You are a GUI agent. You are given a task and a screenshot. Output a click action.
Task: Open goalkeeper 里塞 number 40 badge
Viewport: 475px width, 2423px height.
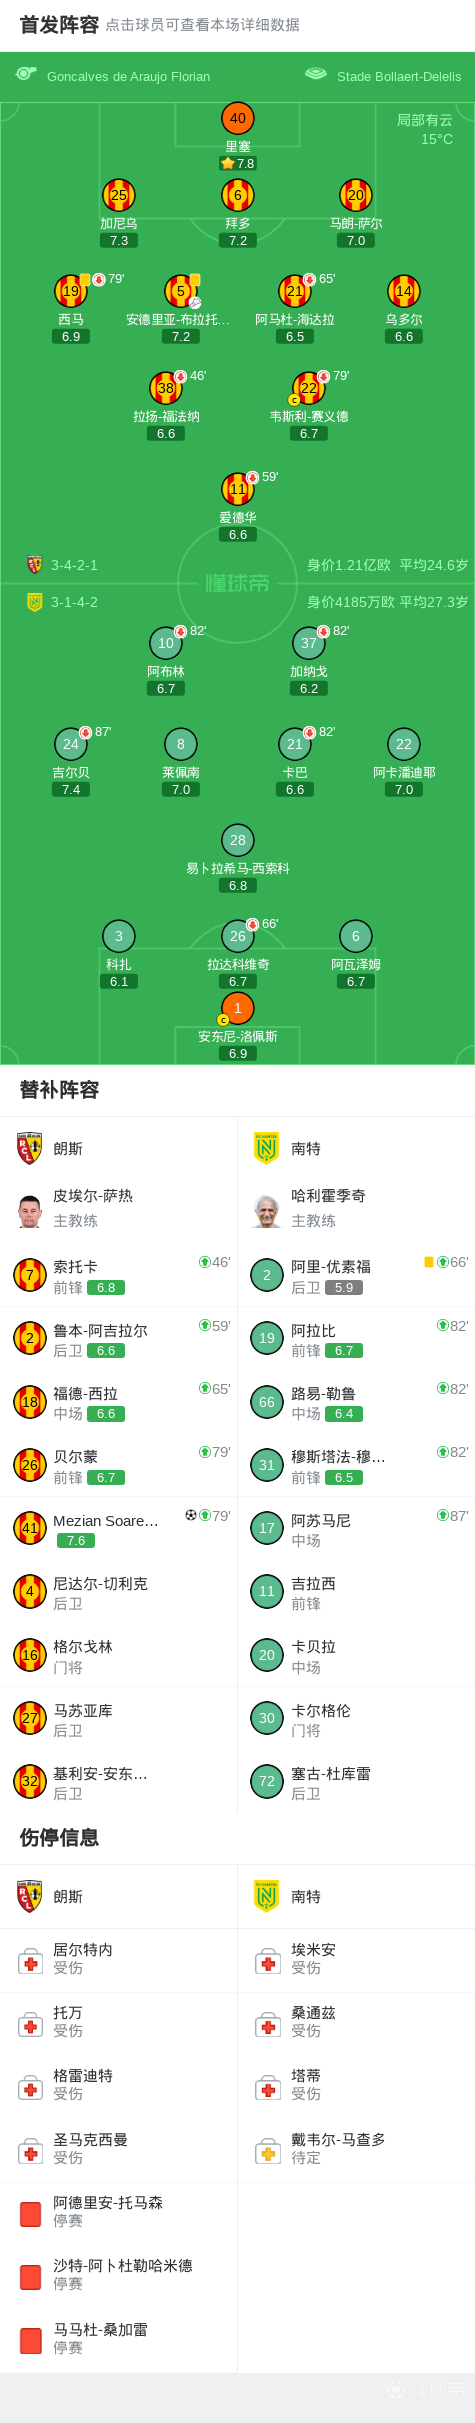238,118
